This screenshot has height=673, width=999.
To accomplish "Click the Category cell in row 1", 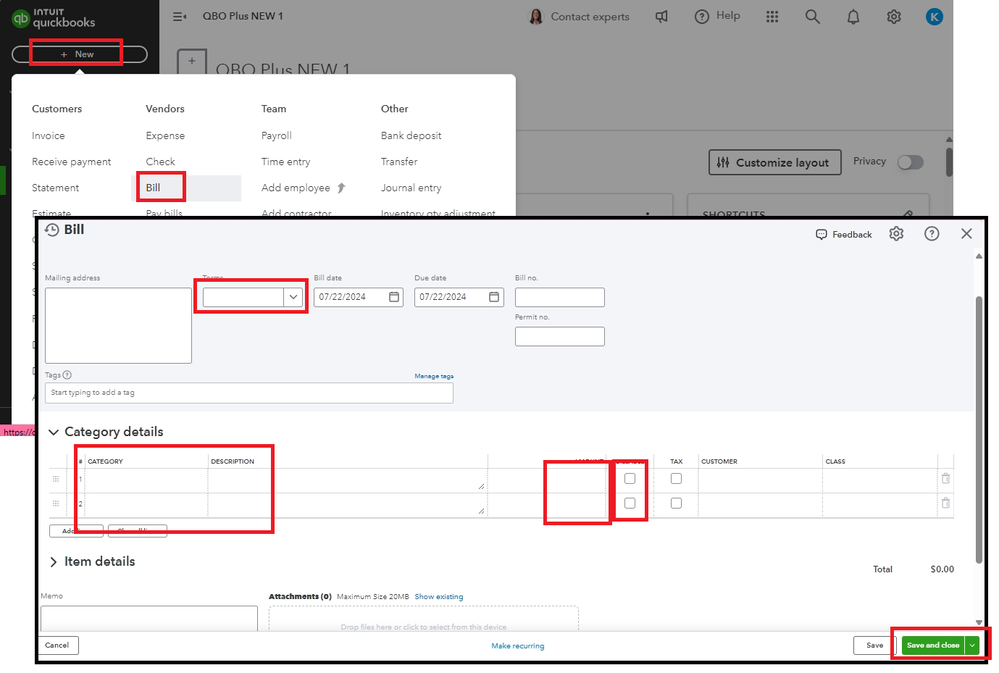I will 146,480.
